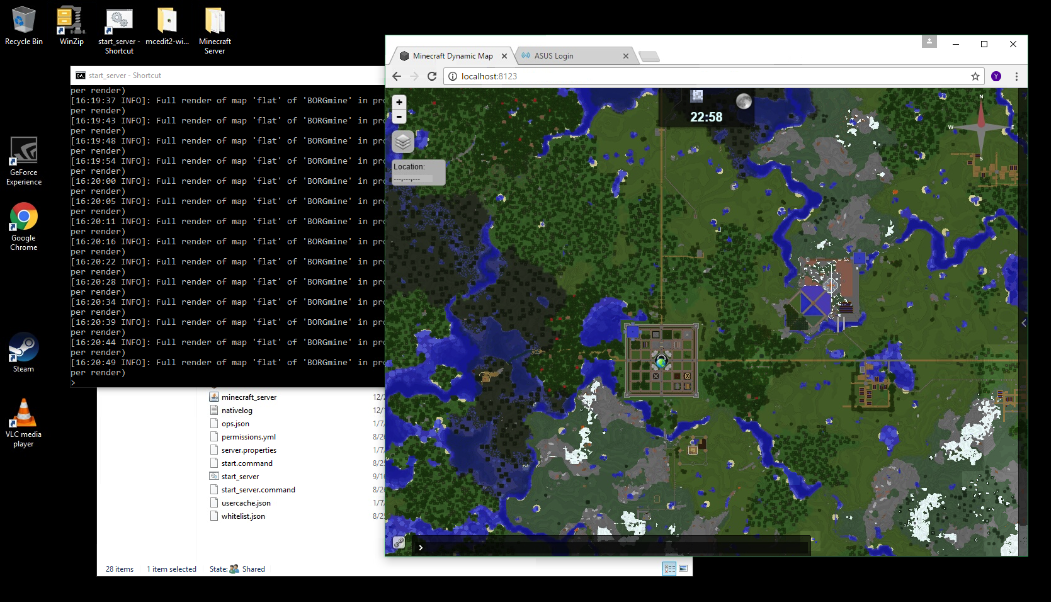Image resolution: width=1051 pixels, height=602 pixels.
Task: Switch to the Minecraft Dynamic Map tab
Action: [x=452, y=56]
